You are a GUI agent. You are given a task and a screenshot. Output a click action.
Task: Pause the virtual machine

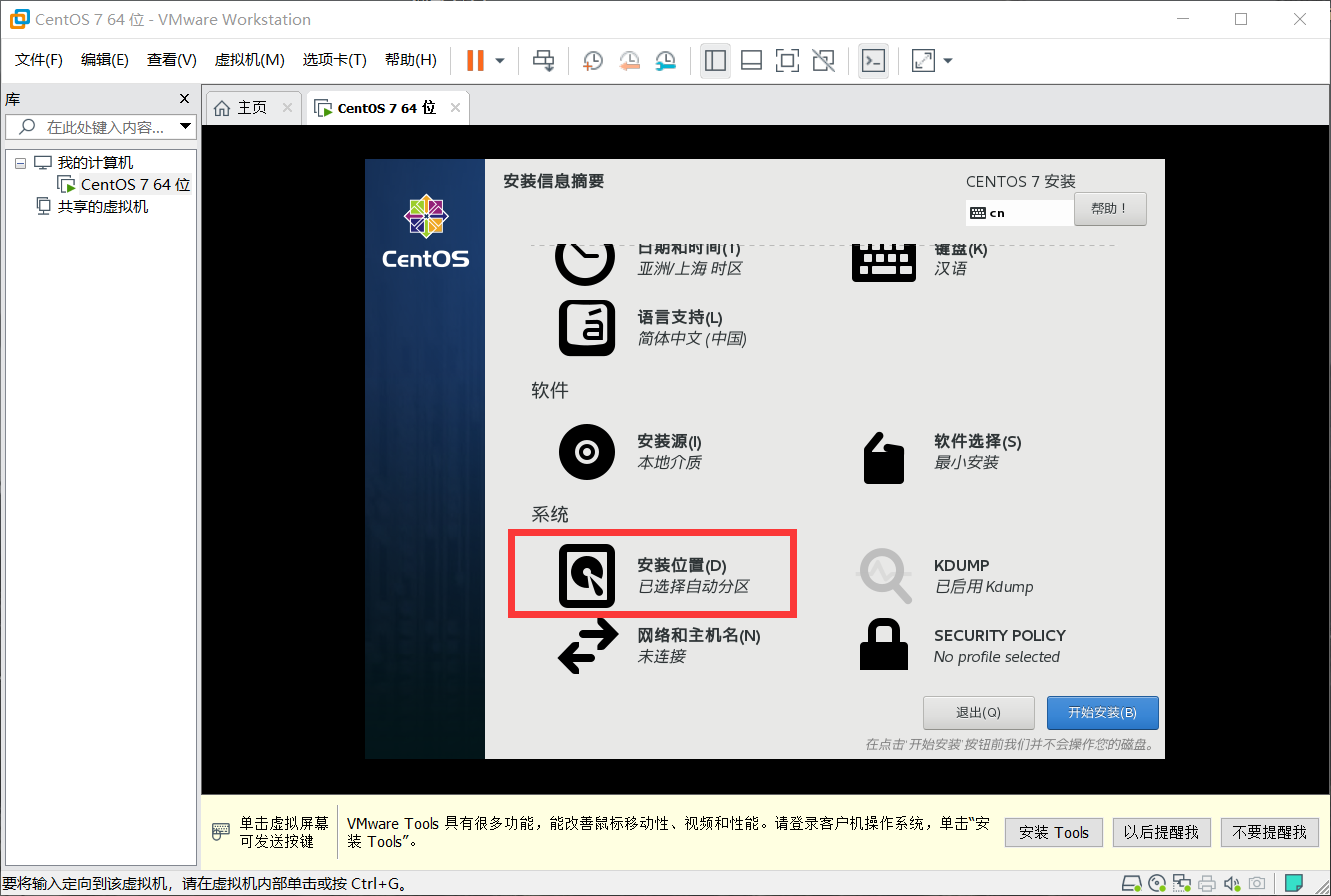(475, 61)
